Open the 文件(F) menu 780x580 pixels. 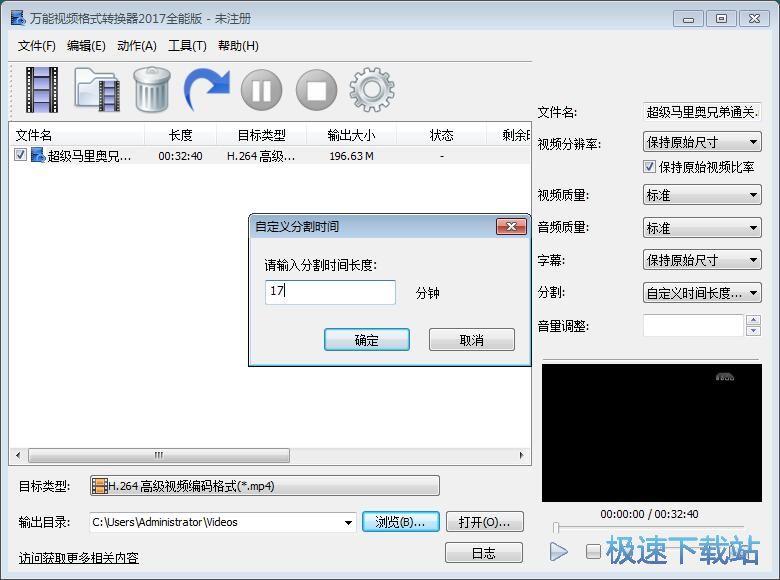pos(36,46)
